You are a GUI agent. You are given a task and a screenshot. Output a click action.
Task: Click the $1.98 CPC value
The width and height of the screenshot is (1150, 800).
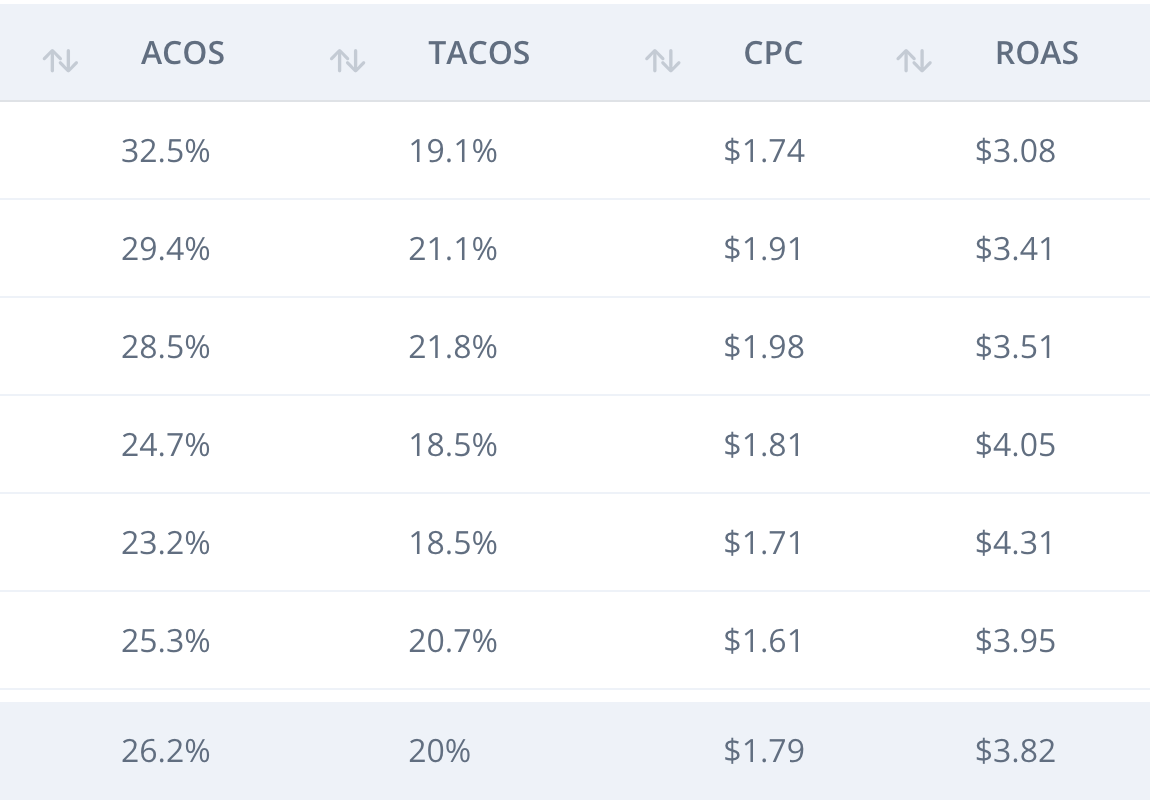tap(764, 347)
